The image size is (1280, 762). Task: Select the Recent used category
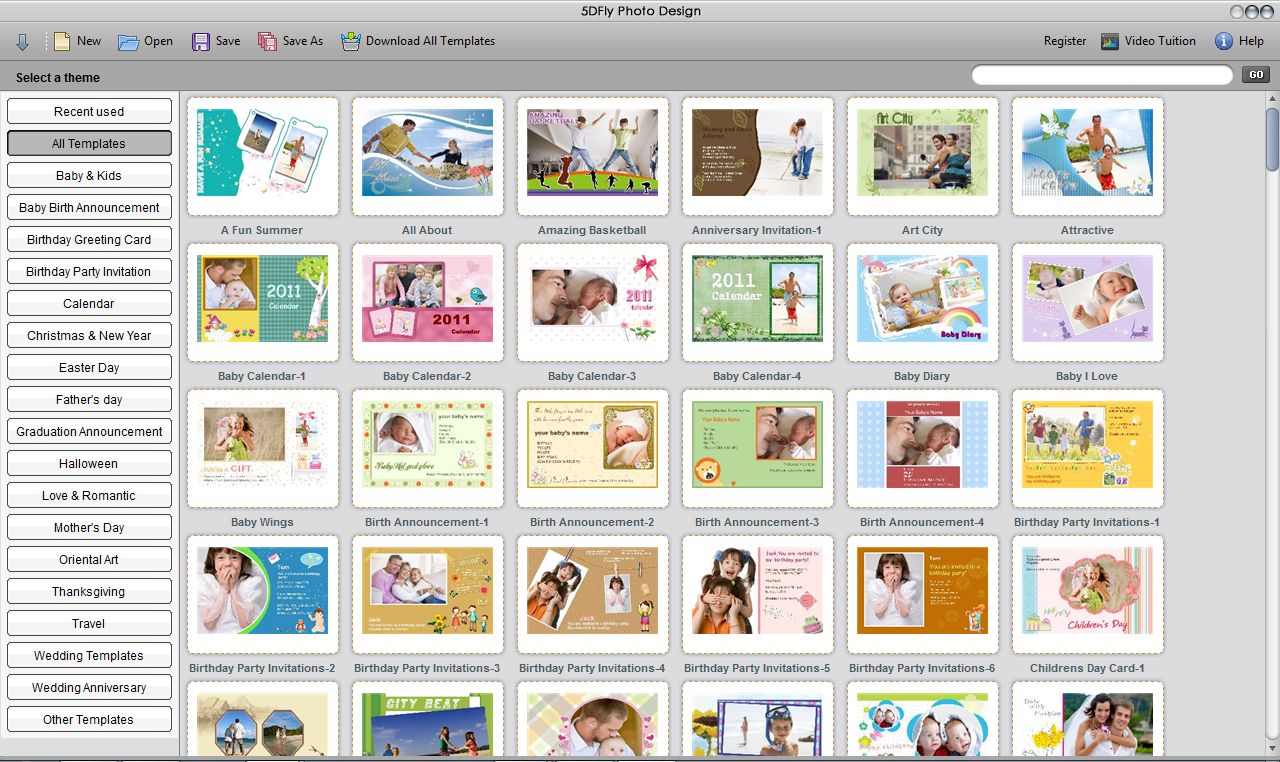(x=89, y=112)
